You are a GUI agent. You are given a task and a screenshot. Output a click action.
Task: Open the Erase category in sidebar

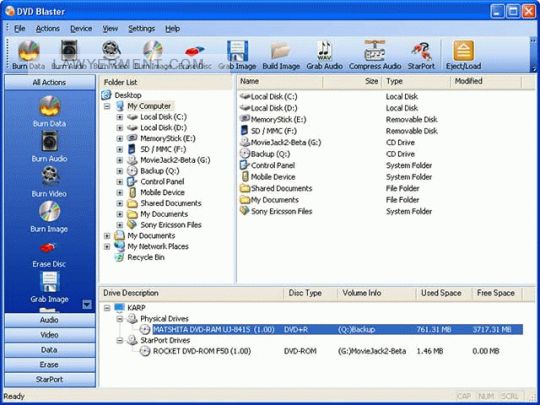(50, 364)
